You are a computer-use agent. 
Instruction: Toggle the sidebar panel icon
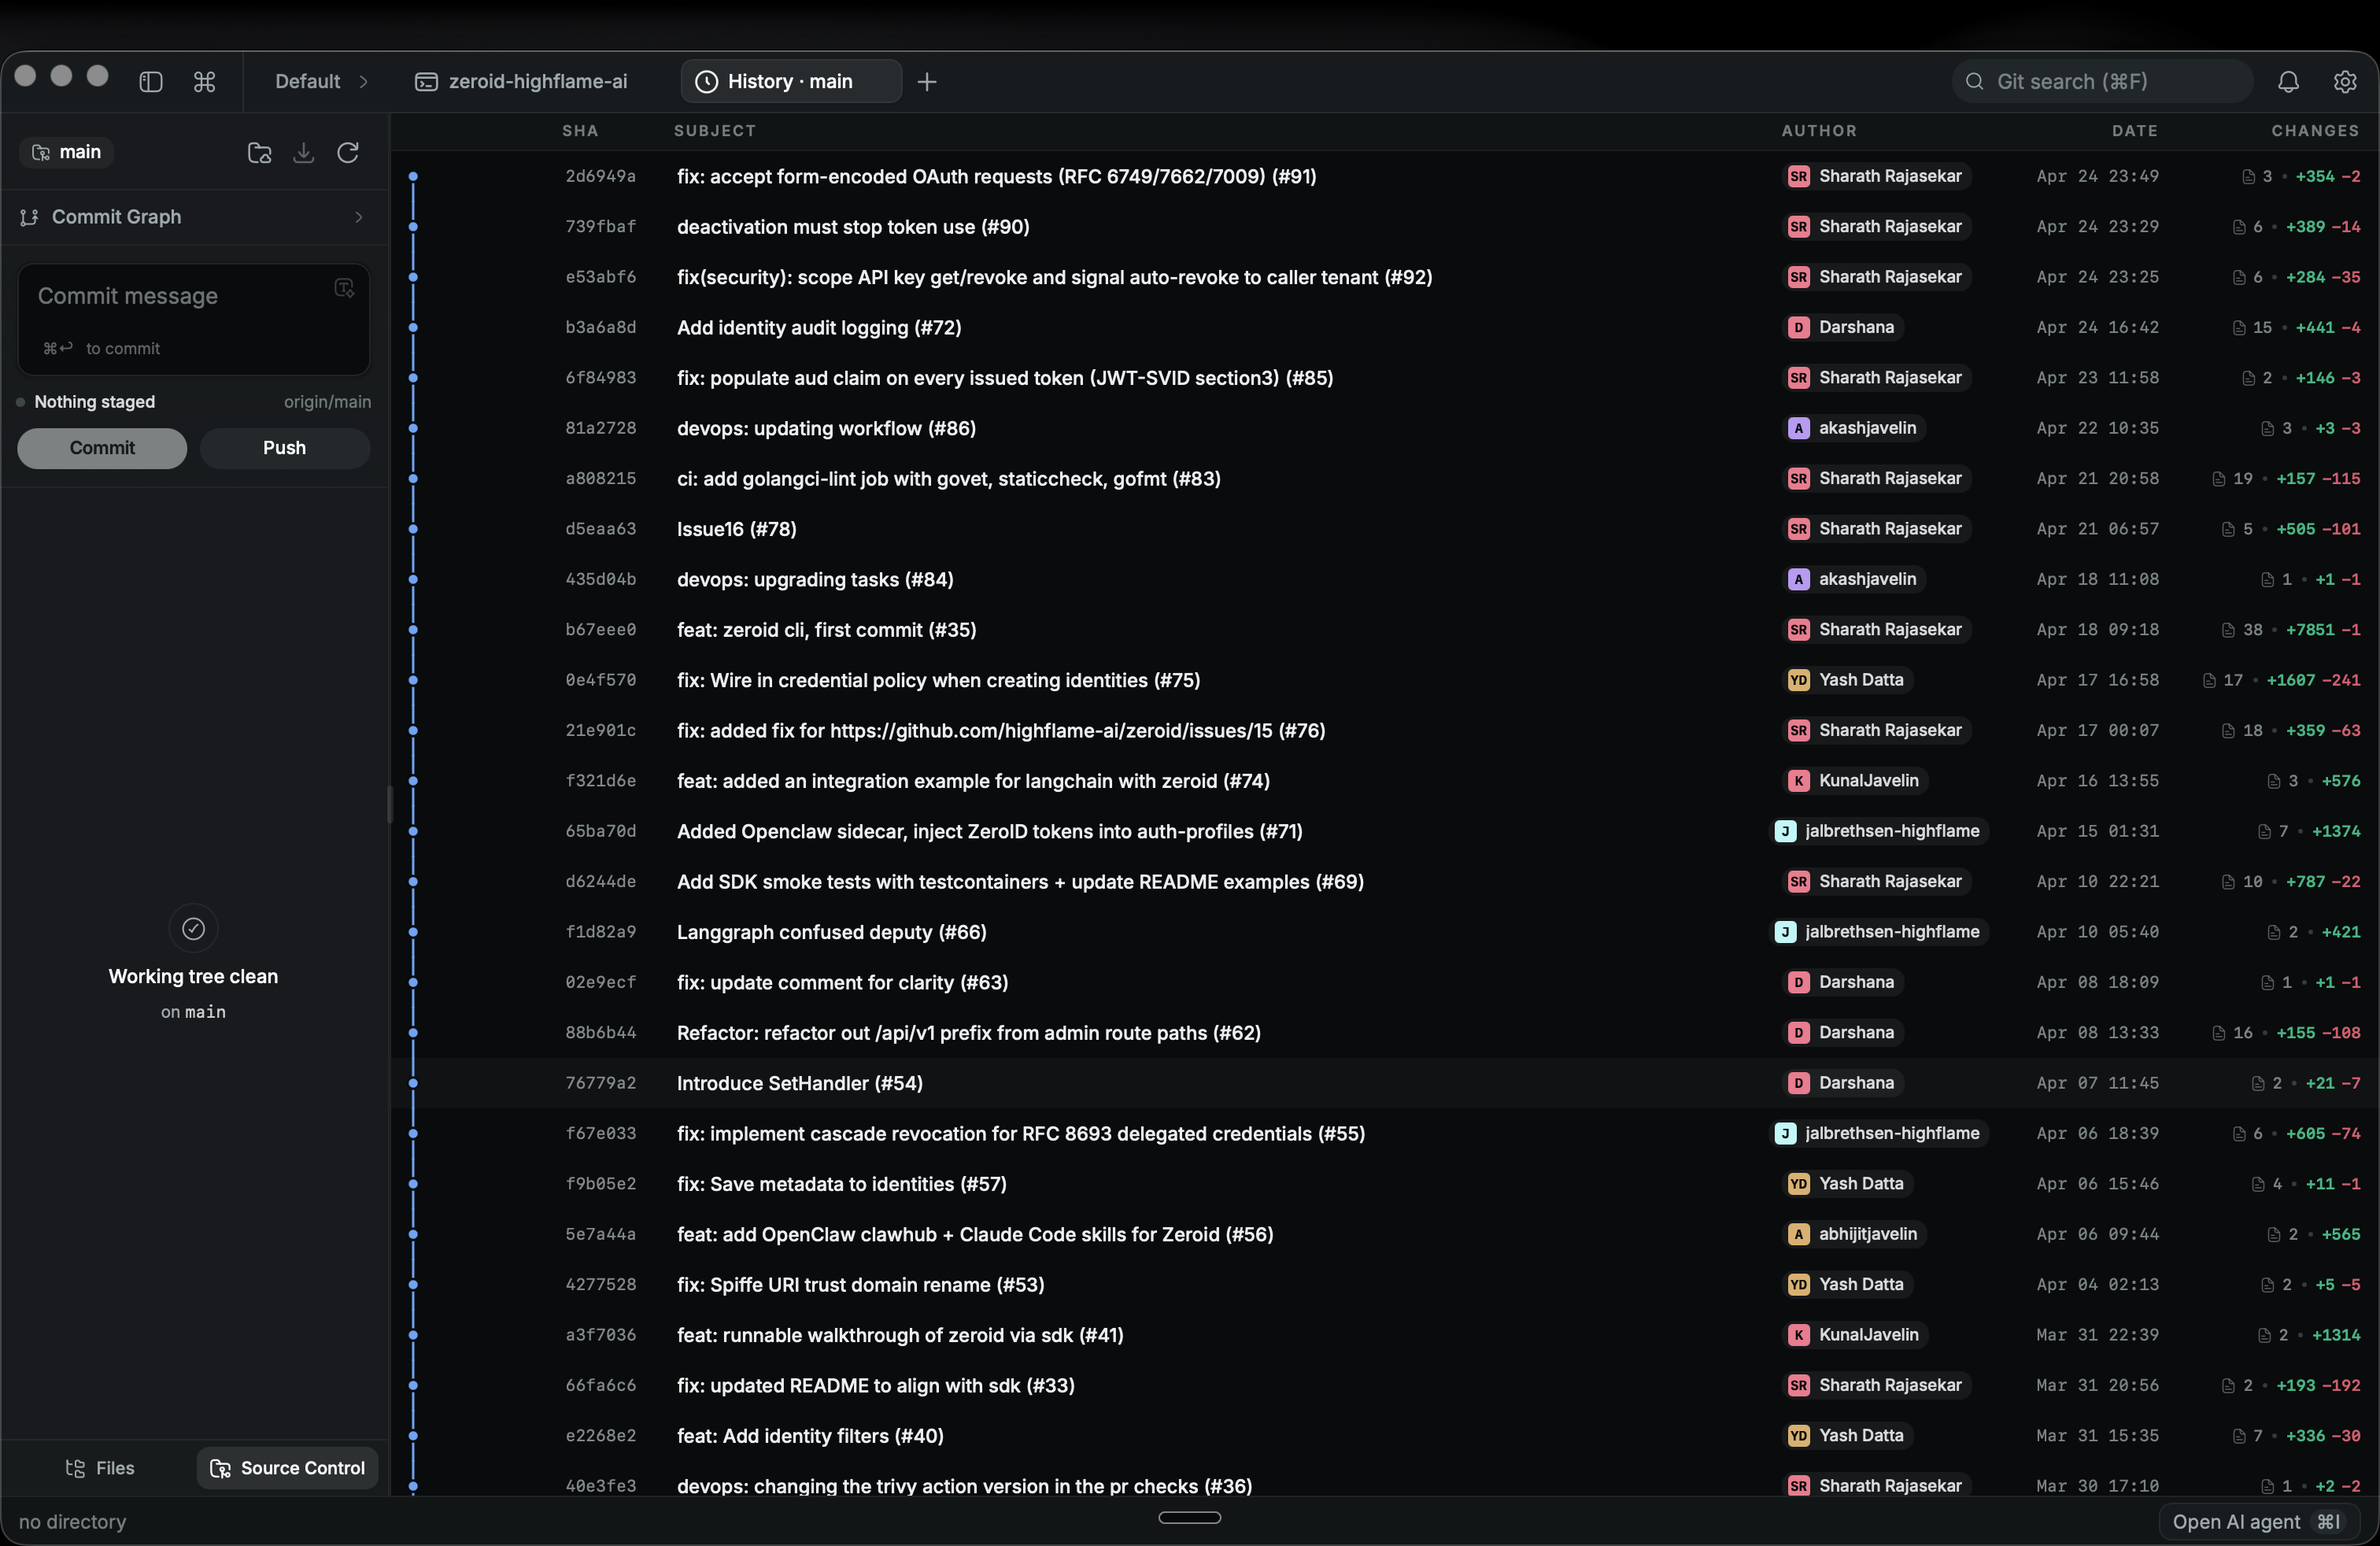[151, 82]
